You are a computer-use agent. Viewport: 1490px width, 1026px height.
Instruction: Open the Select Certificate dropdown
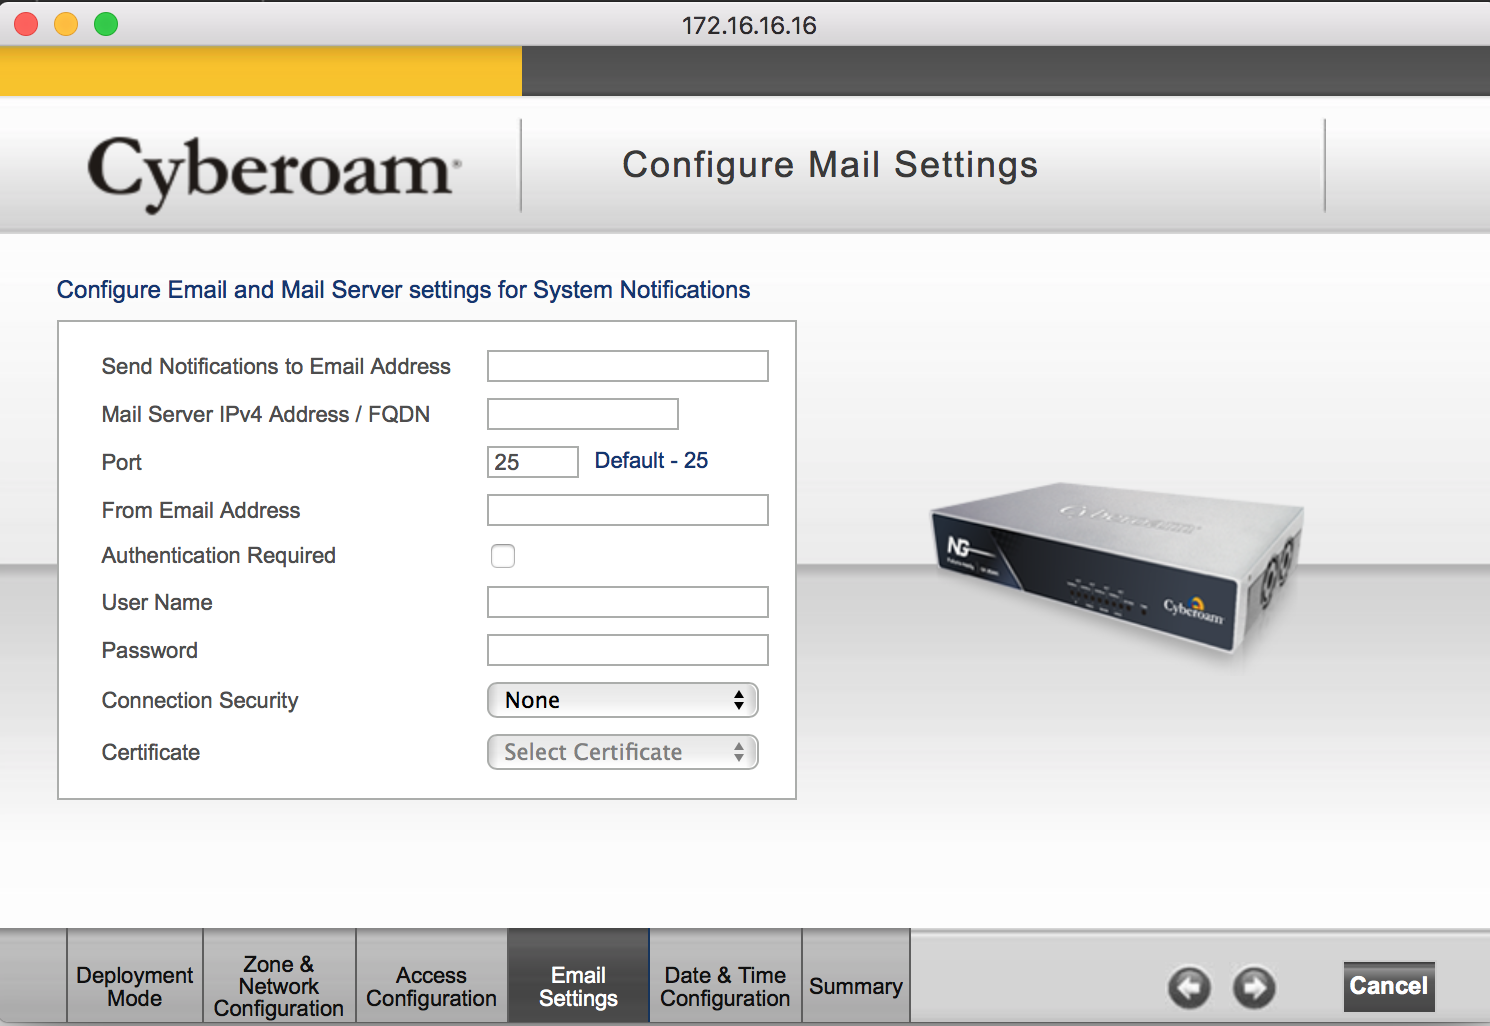click(x=623, y=752)
